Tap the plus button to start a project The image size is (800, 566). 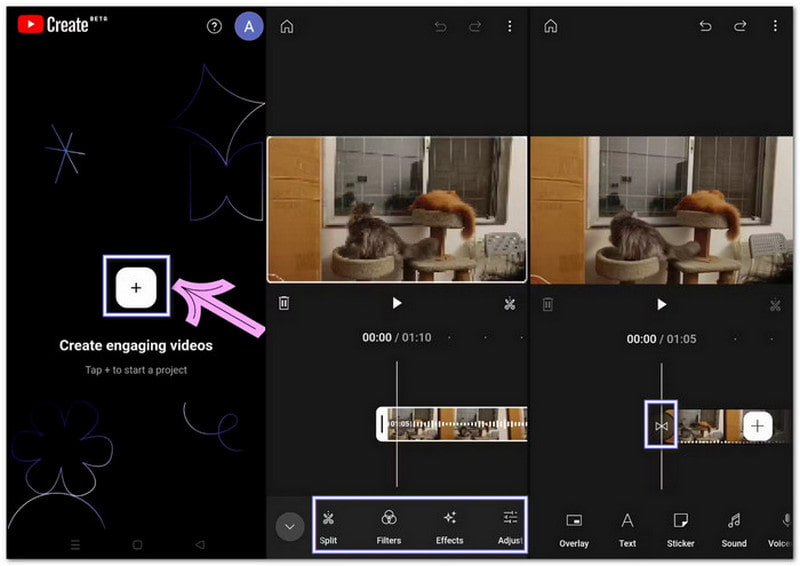[x=136, y=287]
